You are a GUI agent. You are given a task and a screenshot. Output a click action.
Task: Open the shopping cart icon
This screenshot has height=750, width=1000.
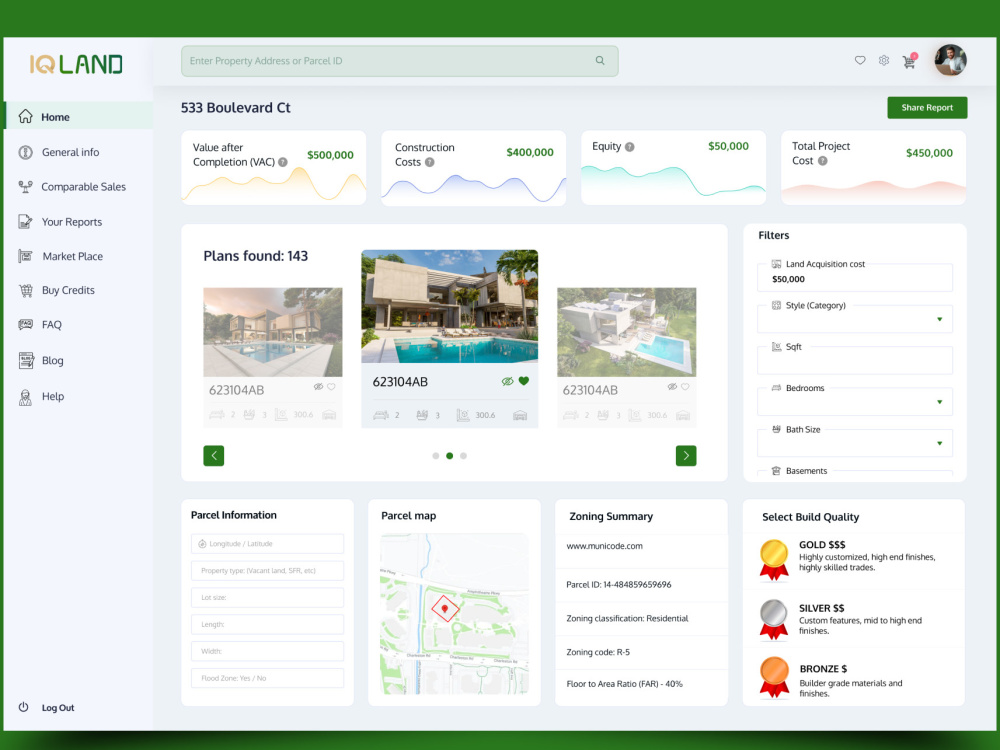pyautogui.click(x=909, y=61)
